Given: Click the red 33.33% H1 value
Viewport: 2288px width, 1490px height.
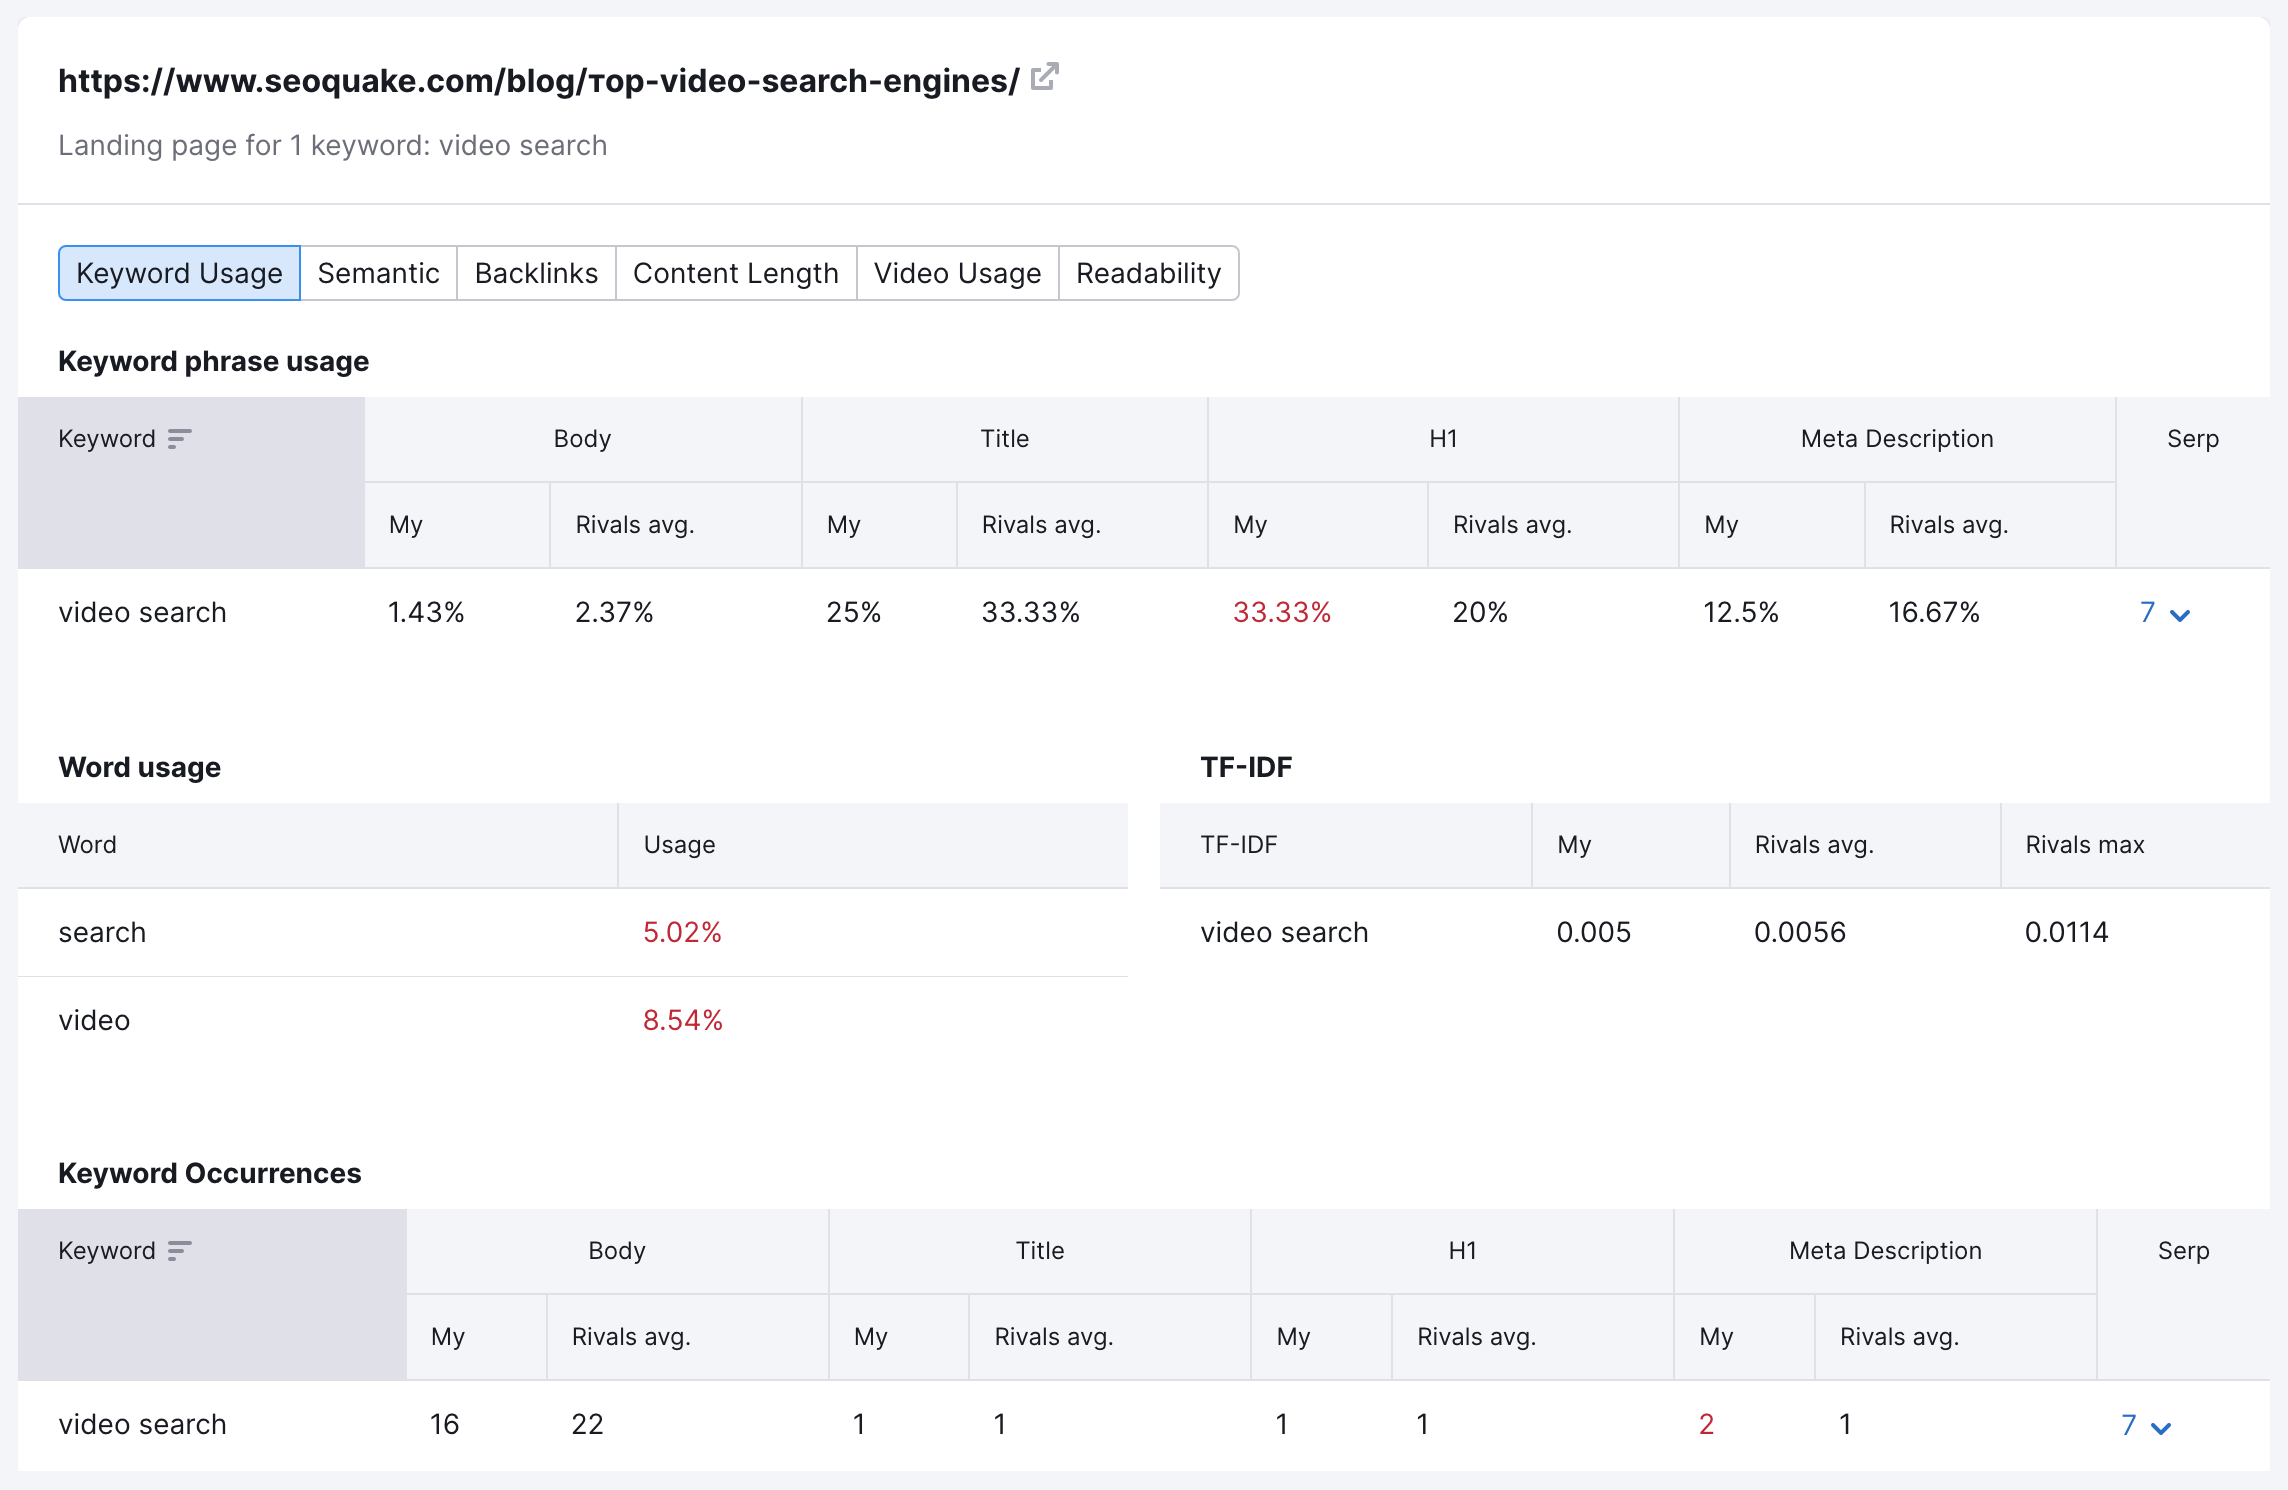Looking at the screenshot, I should 1283,613.
